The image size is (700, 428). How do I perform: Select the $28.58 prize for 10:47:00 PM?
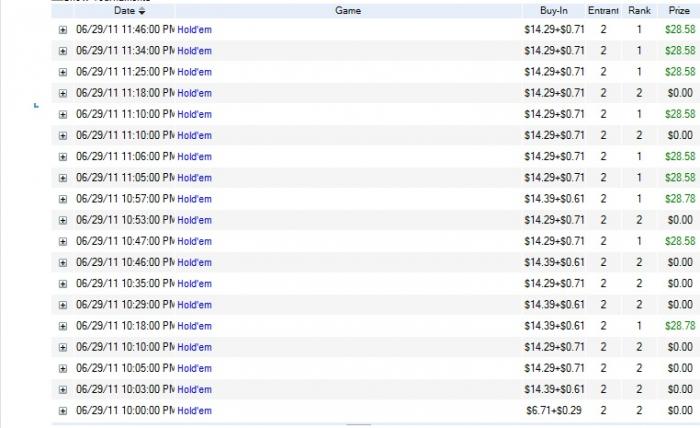click(x=680, y=241)
